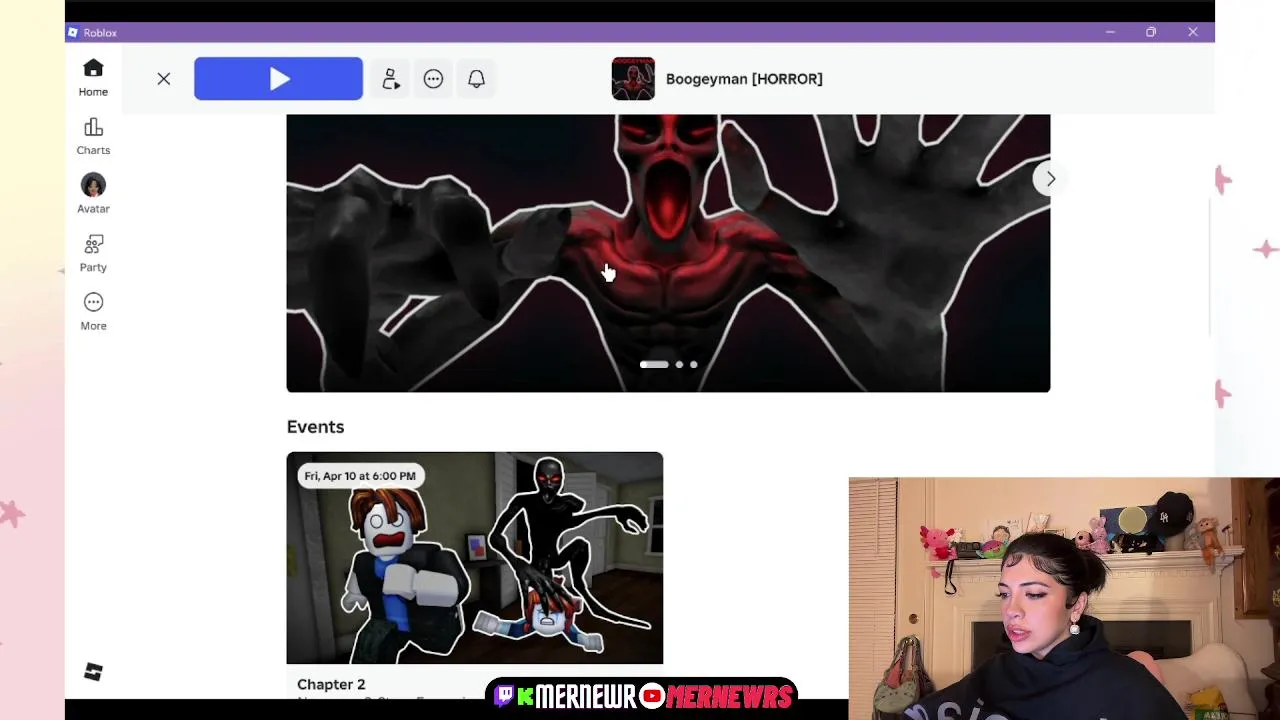
Task: Click the notification bell icon
Action: [476, 79]
